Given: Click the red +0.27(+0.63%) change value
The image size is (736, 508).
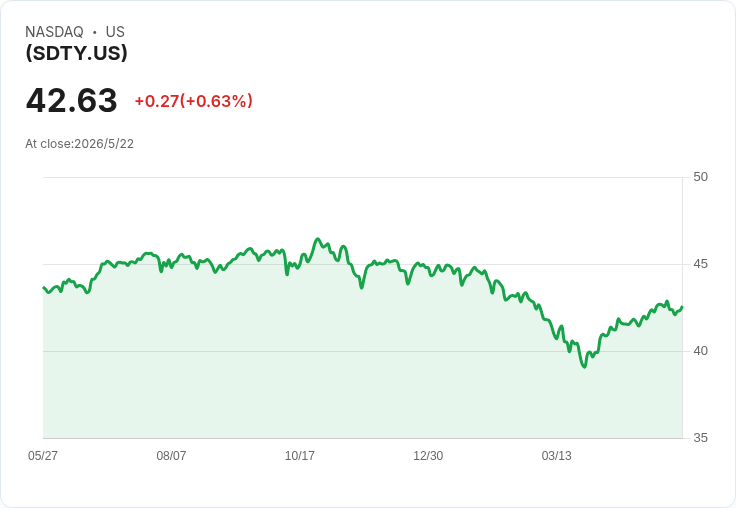Looking at the screenshot, I should click(x=193, y=101).
